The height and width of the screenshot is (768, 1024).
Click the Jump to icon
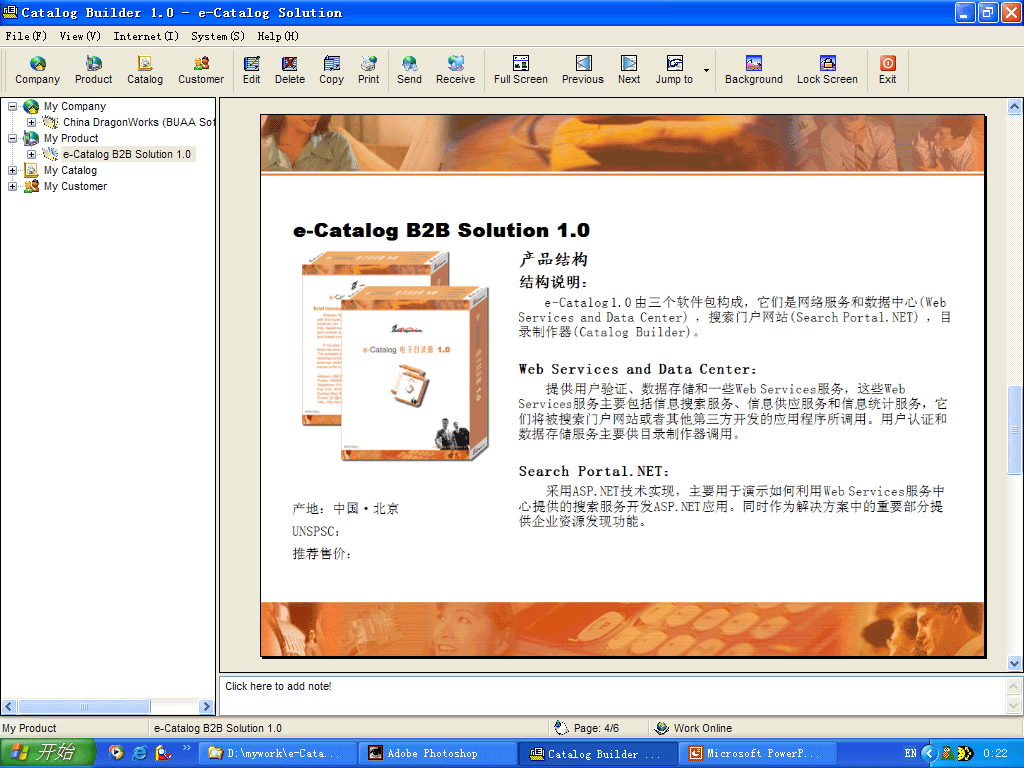click(x=674, y=70)
